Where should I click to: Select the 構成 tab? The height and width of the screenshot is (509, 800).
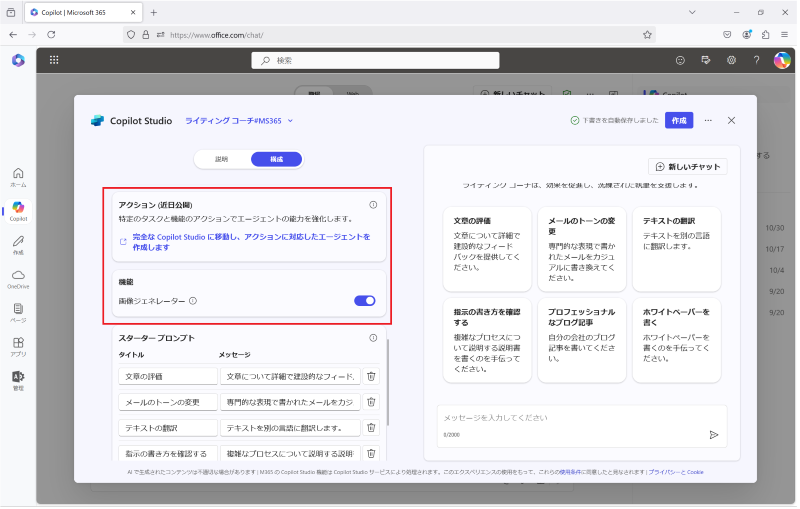point(278,160)
